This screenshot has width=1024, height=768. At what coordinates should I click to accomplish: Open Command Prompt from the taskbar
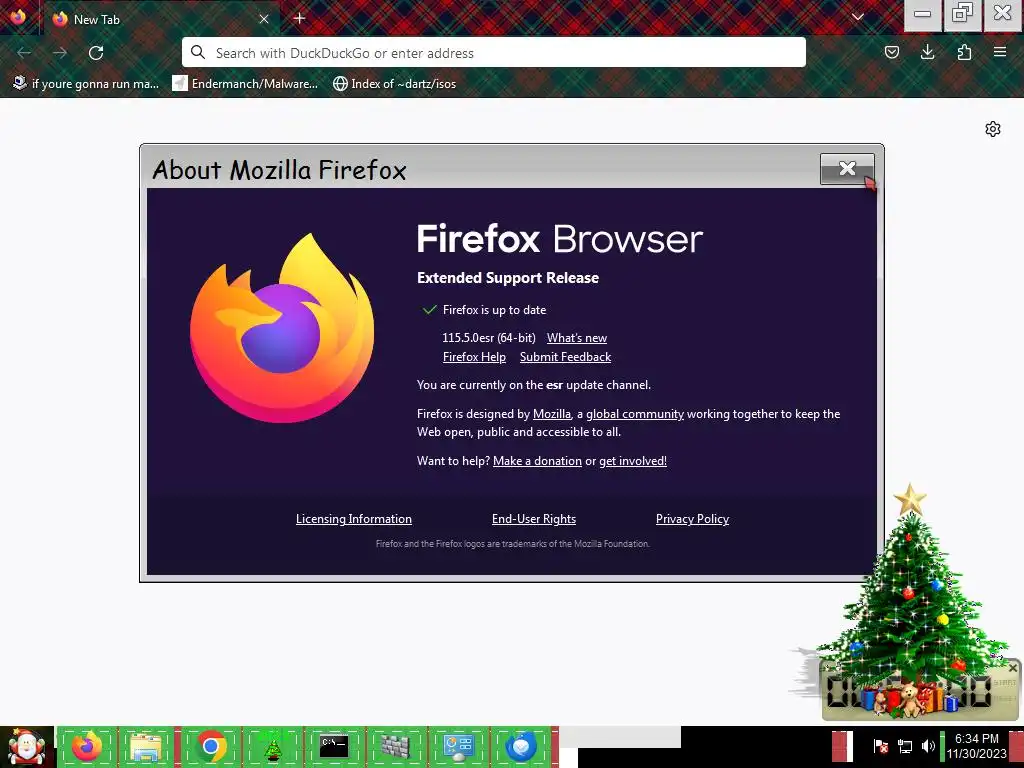334,746
